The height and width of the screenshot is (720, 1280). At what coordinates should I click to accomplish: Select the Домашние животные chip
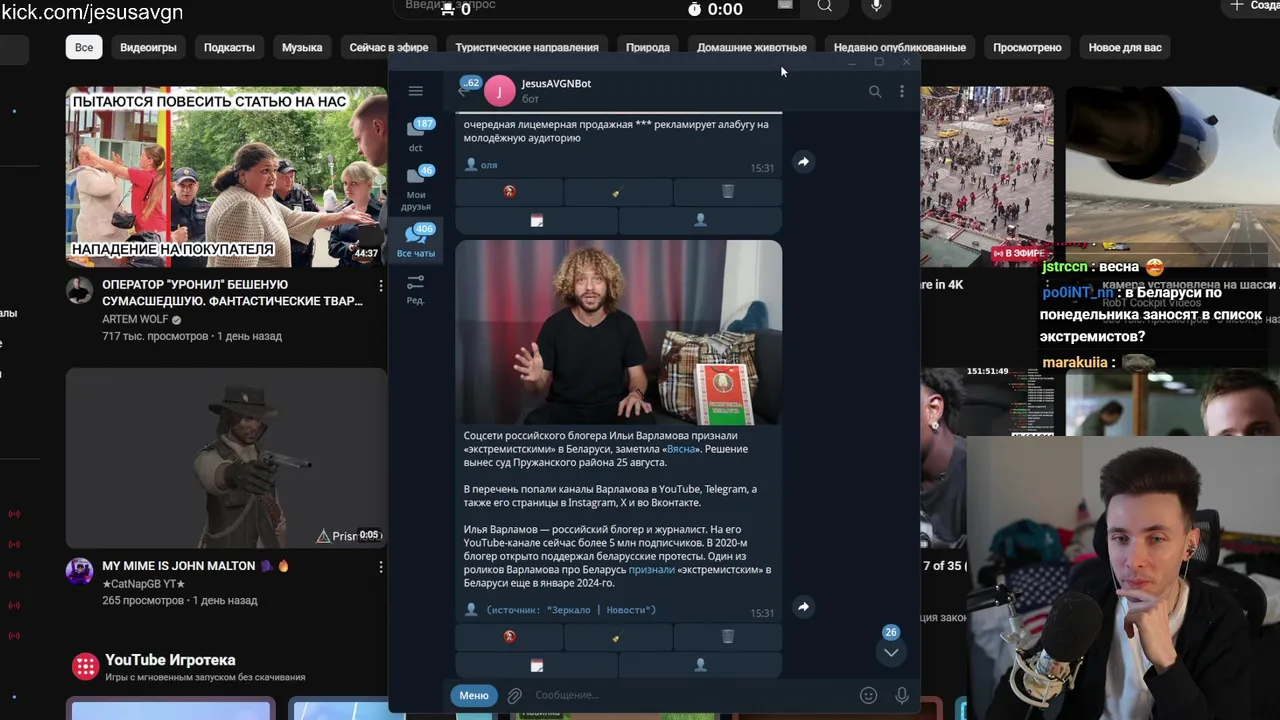click(x=752, y=47)
